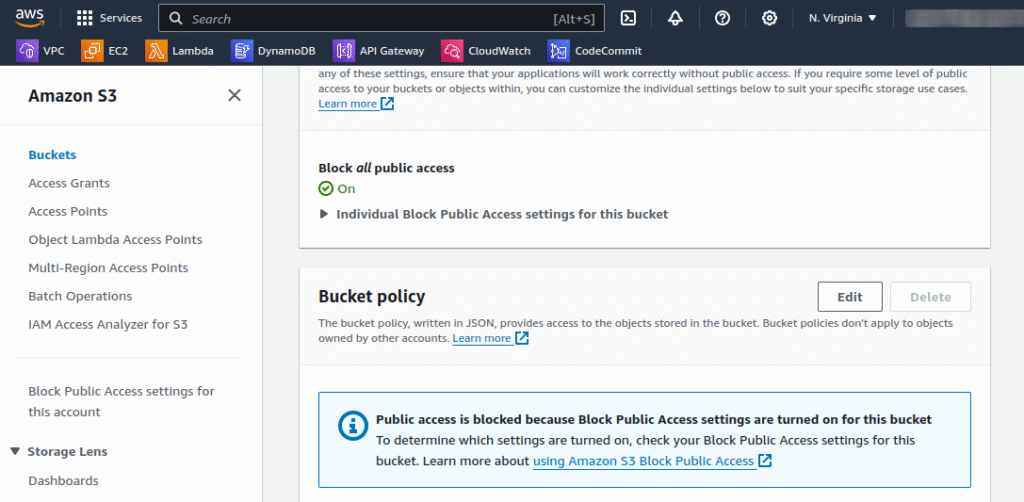Open Learn more link under Bucket policy

(482, 338)
